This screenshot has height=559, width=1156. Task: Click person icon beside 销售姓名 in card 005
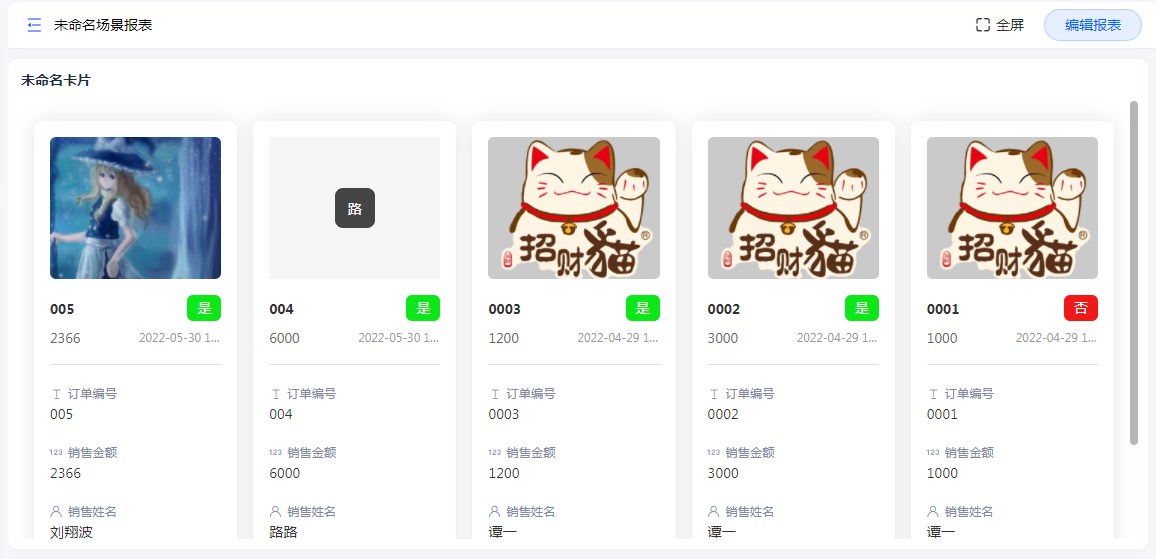coord(56,511)
